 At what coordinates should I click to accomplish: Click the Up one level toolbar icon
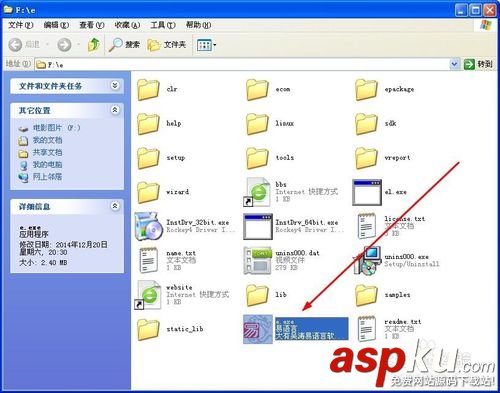click(x=94, y=44)
